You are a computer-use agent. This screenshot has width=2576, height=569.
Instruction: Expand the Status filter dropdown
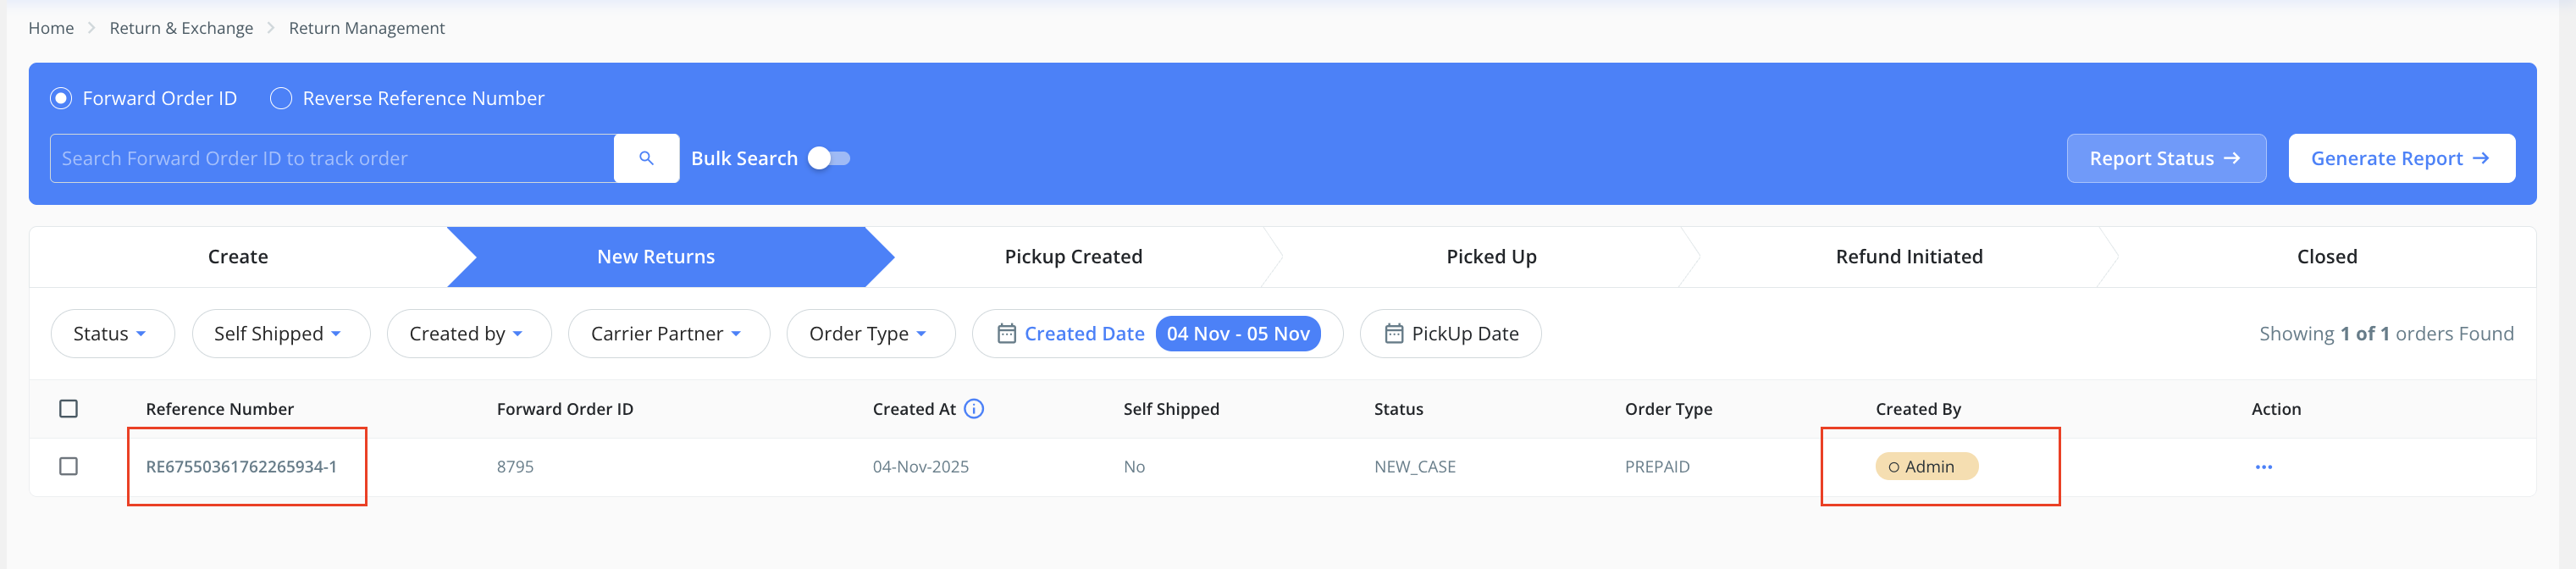(112, 333)
